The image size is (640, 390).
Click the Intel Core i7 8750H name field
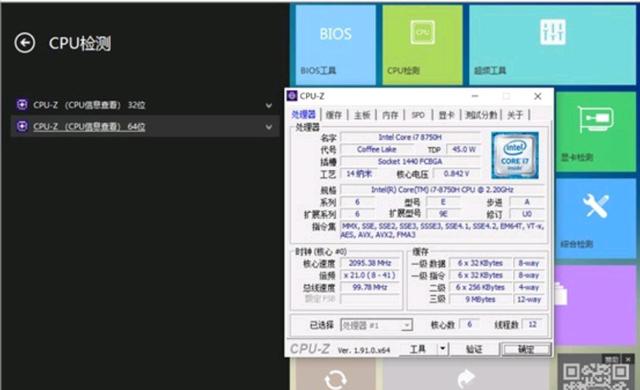click(410, 137)
